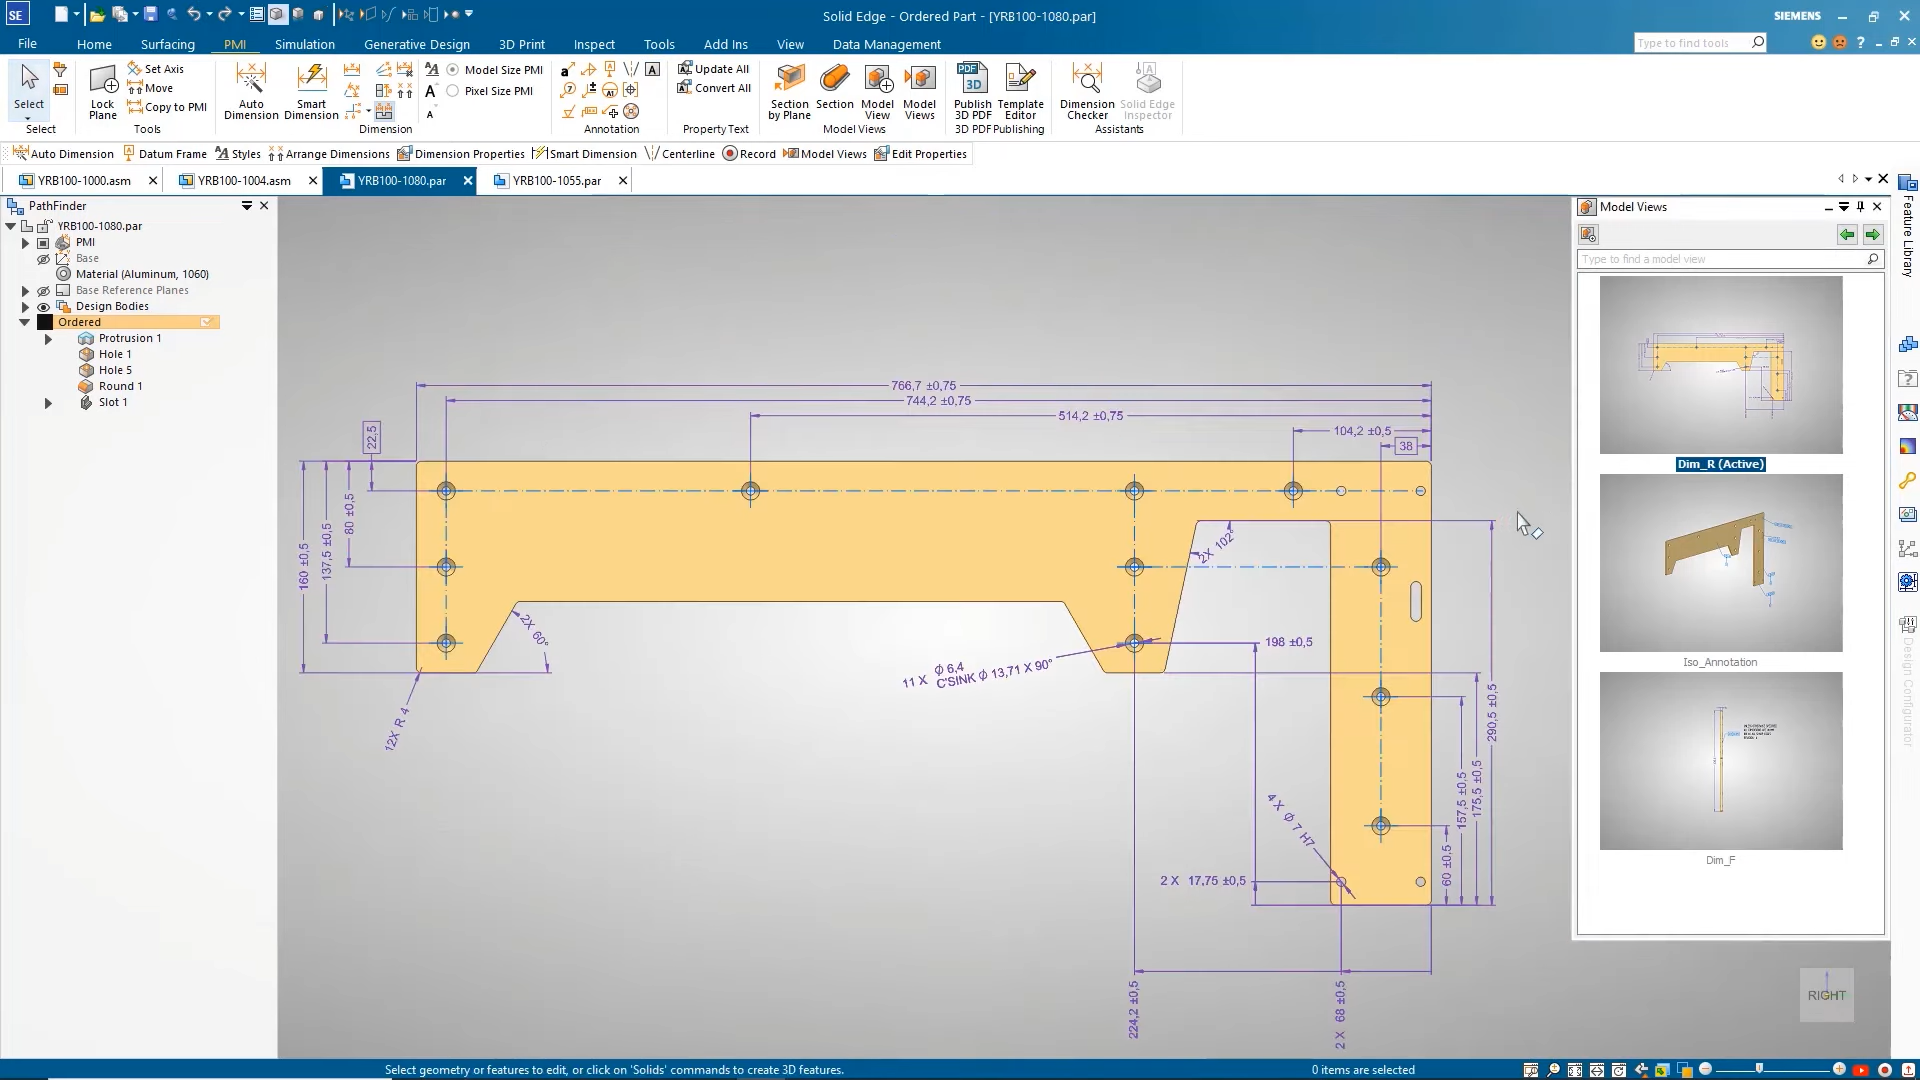
Task: Open the Dim_F model view thumbnail
Action: pos(1719,761)
